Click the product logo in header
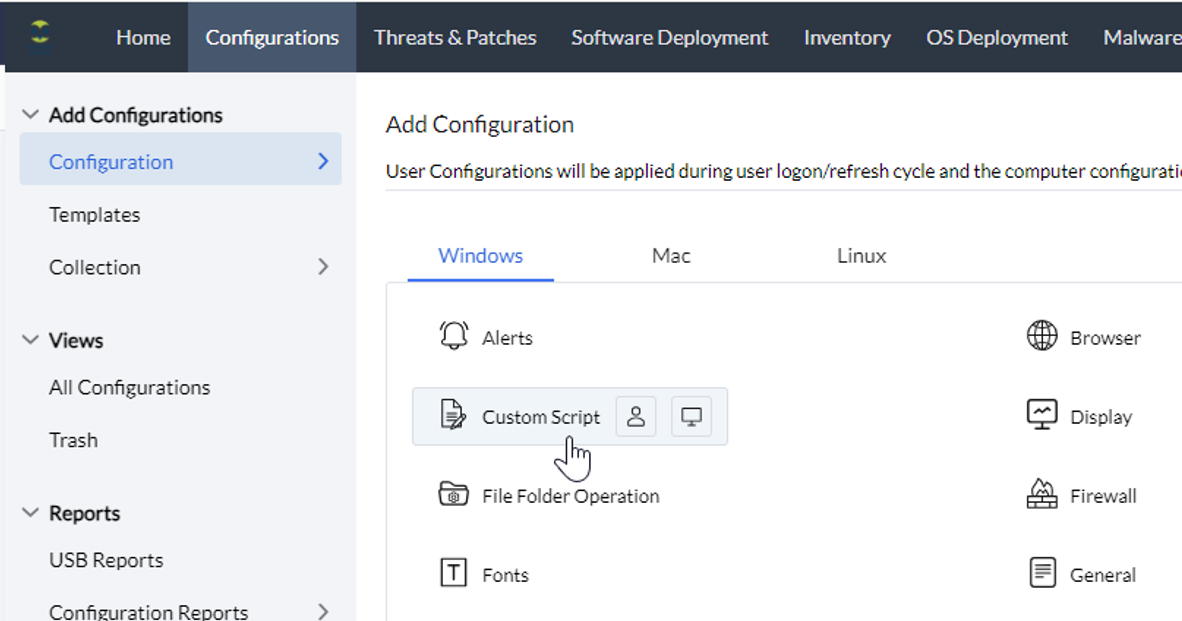The width and height of the screenshot is (1182, 621). point(40,33)
